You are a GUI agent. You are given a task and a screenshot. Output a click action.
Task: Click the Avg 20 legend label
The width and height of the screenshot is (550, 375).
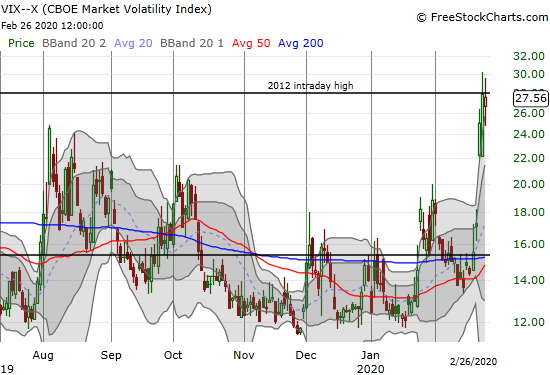coord(133,43)
